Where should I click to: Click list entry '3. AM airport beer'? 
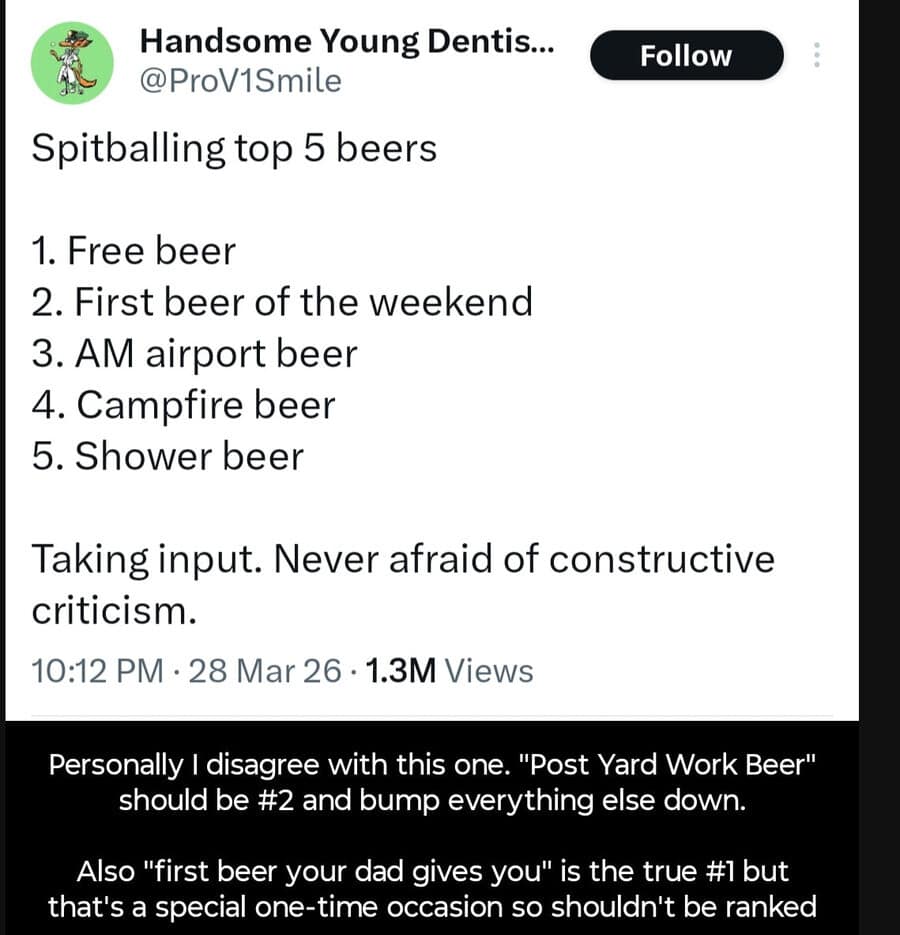click(195, 353)
